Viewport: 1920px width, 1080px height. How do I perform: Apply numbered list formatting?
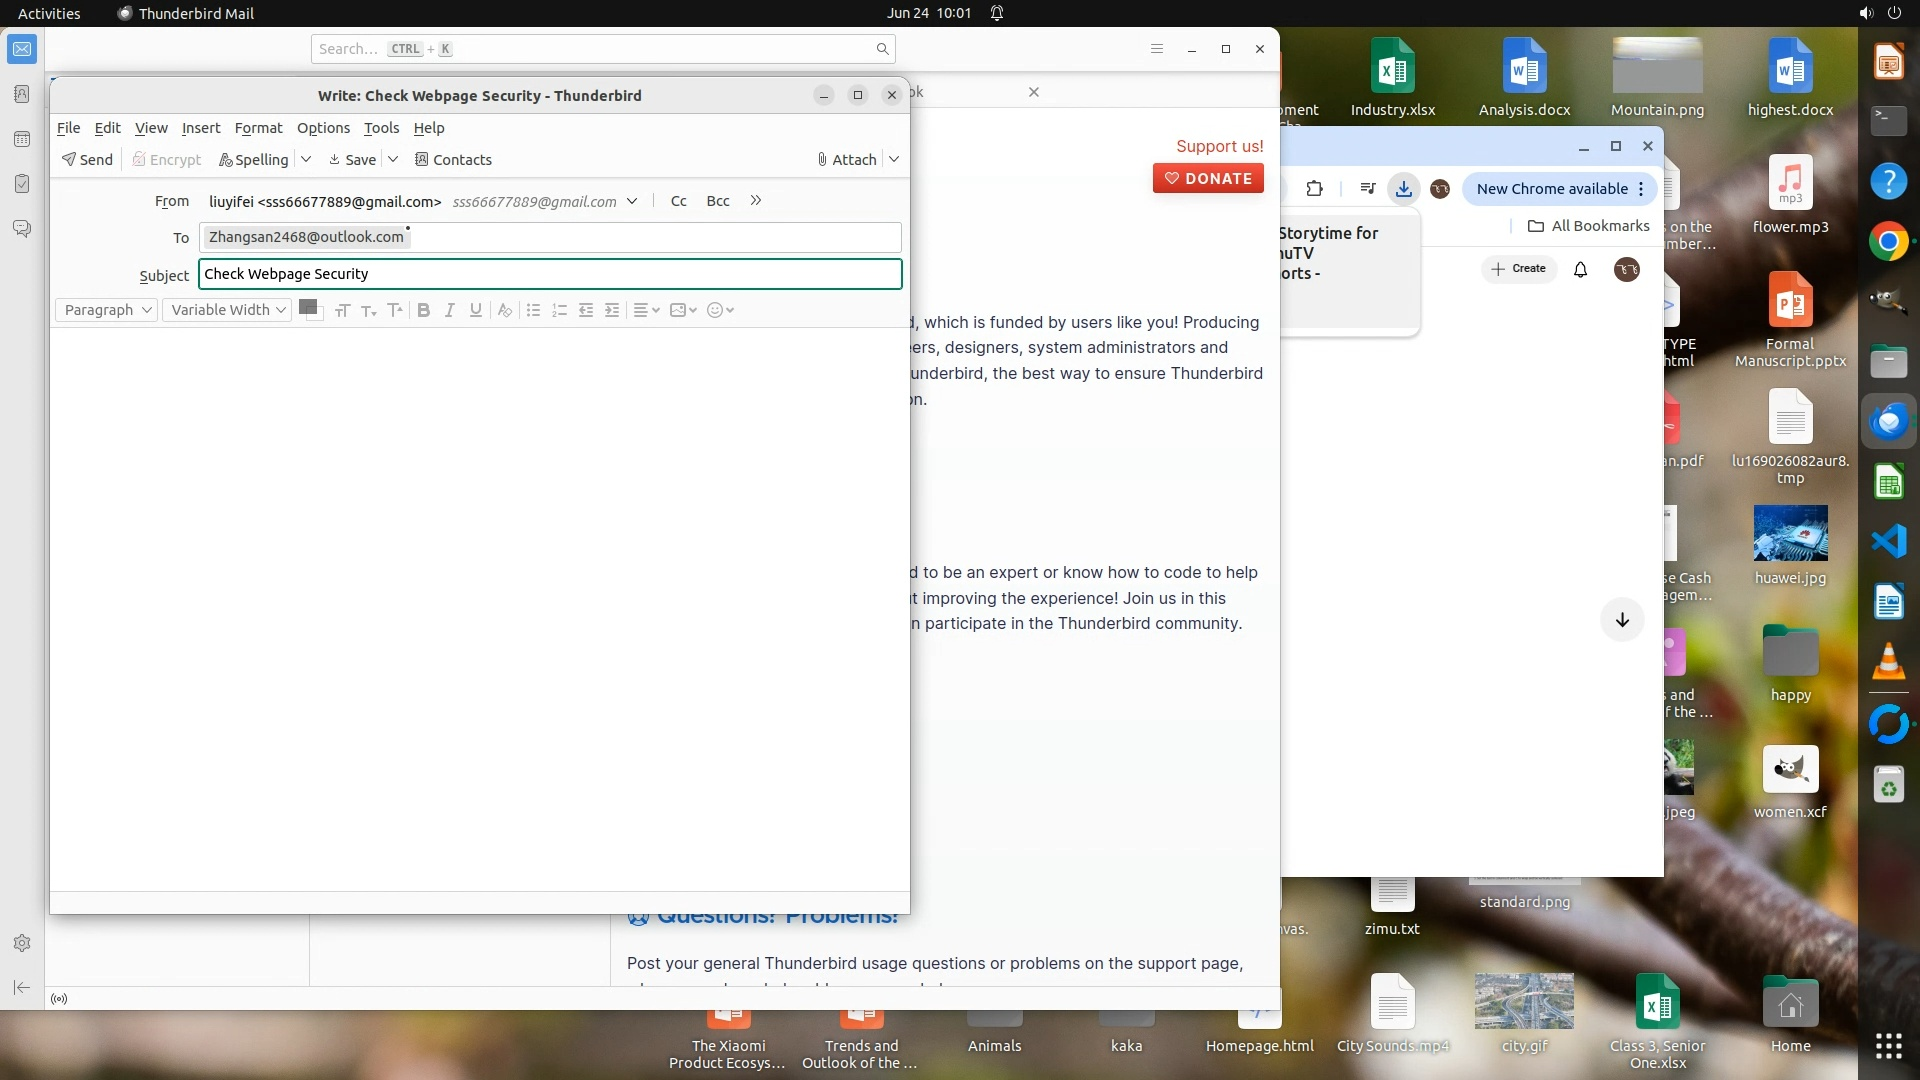point(559,310)
